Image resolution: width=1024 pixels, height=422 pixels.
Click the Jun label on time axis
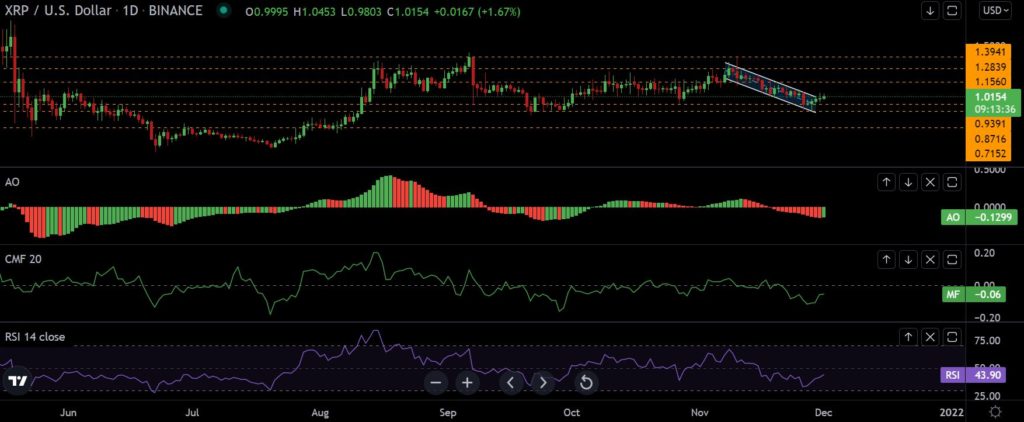(x=69, y=412)
